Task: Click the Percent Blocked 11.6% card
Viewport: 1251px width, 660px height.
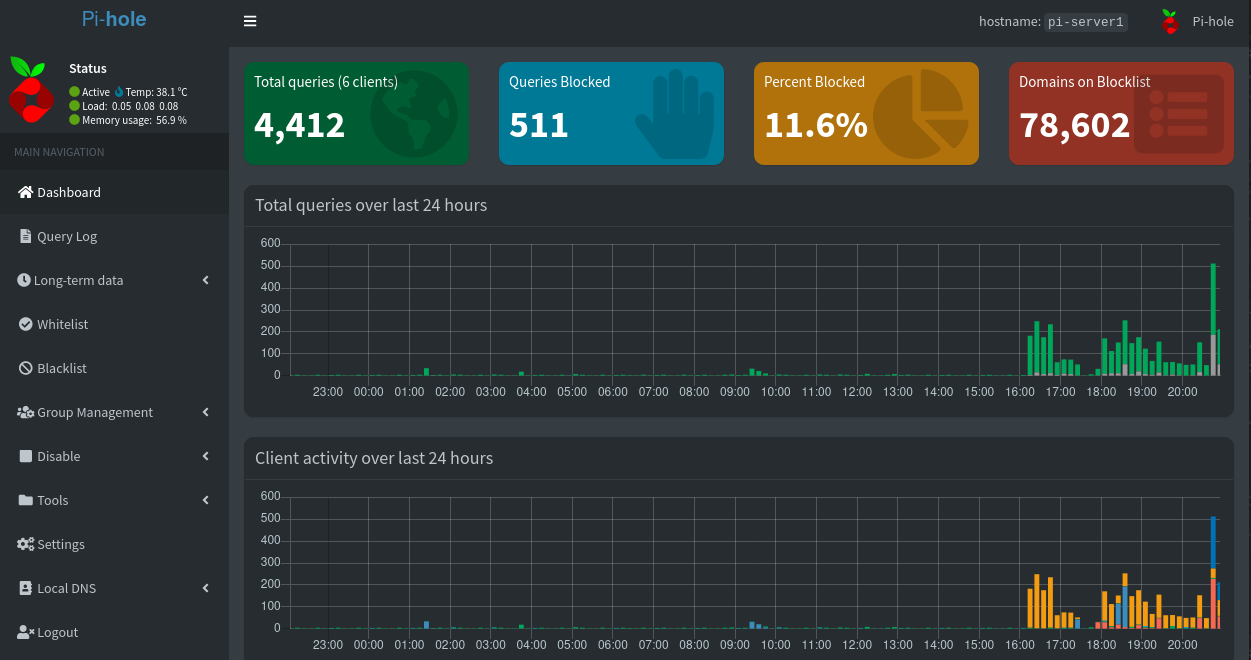Action: pos(866,113)
